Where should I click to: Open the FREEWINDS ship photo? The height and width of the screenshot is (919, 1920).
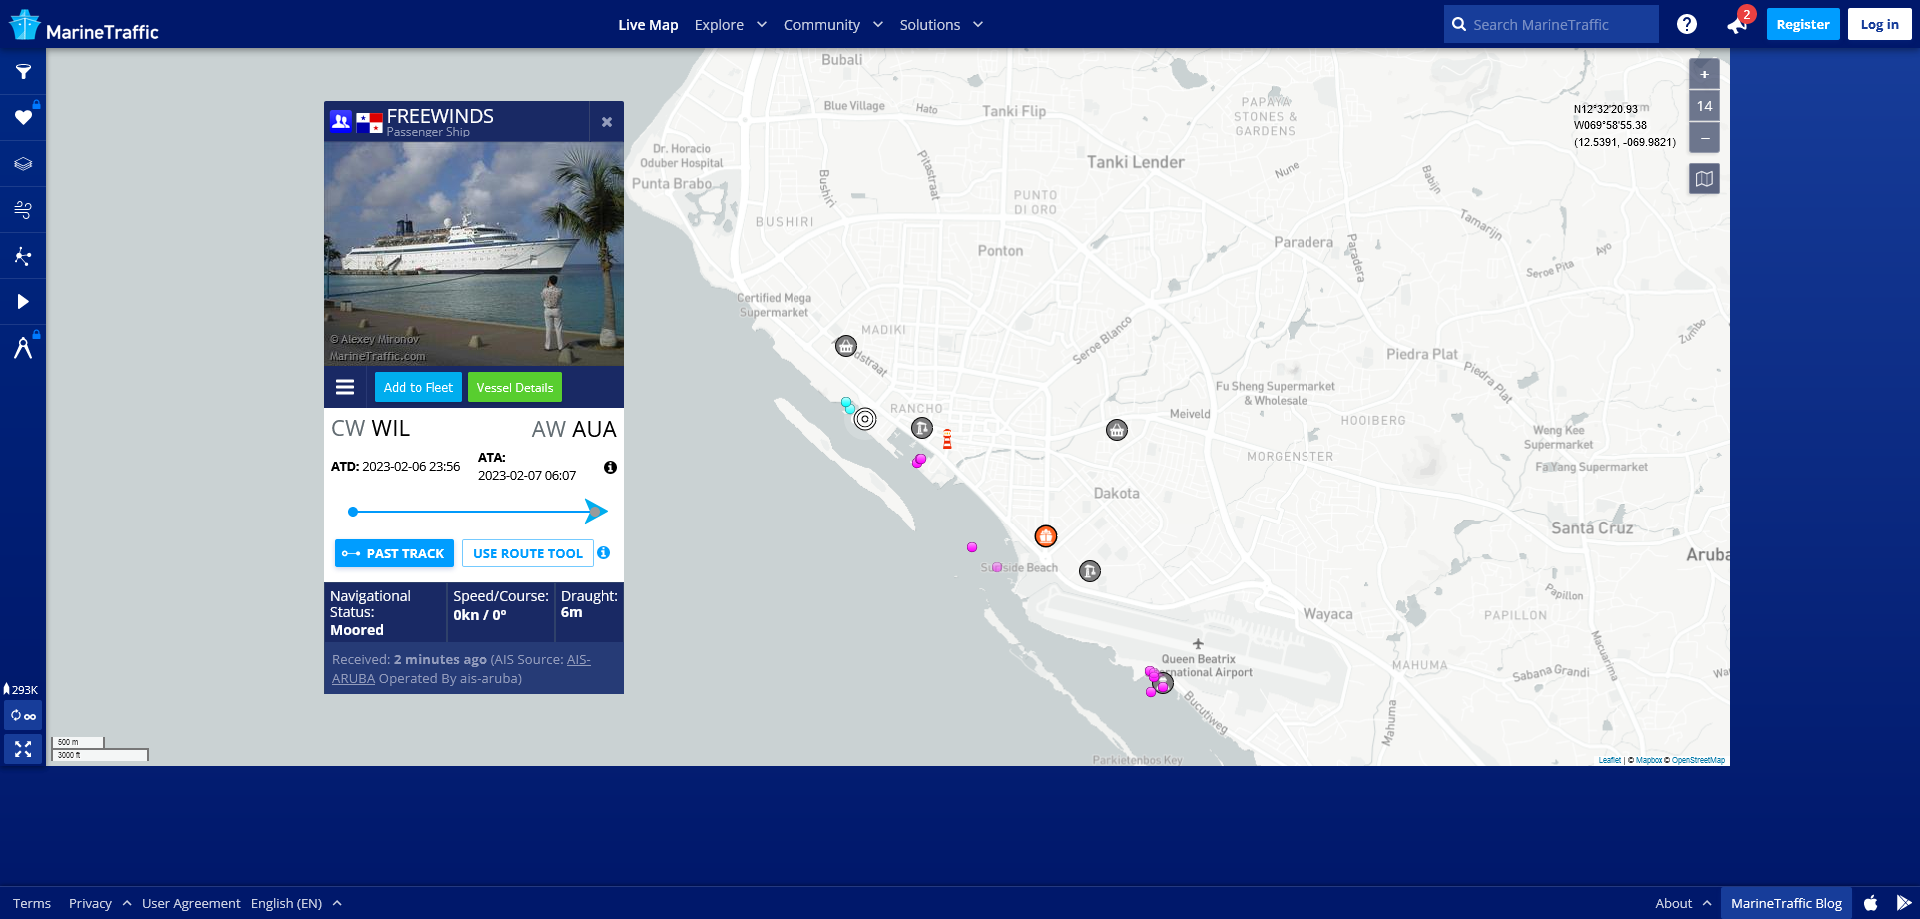click(x=474, y=254)
